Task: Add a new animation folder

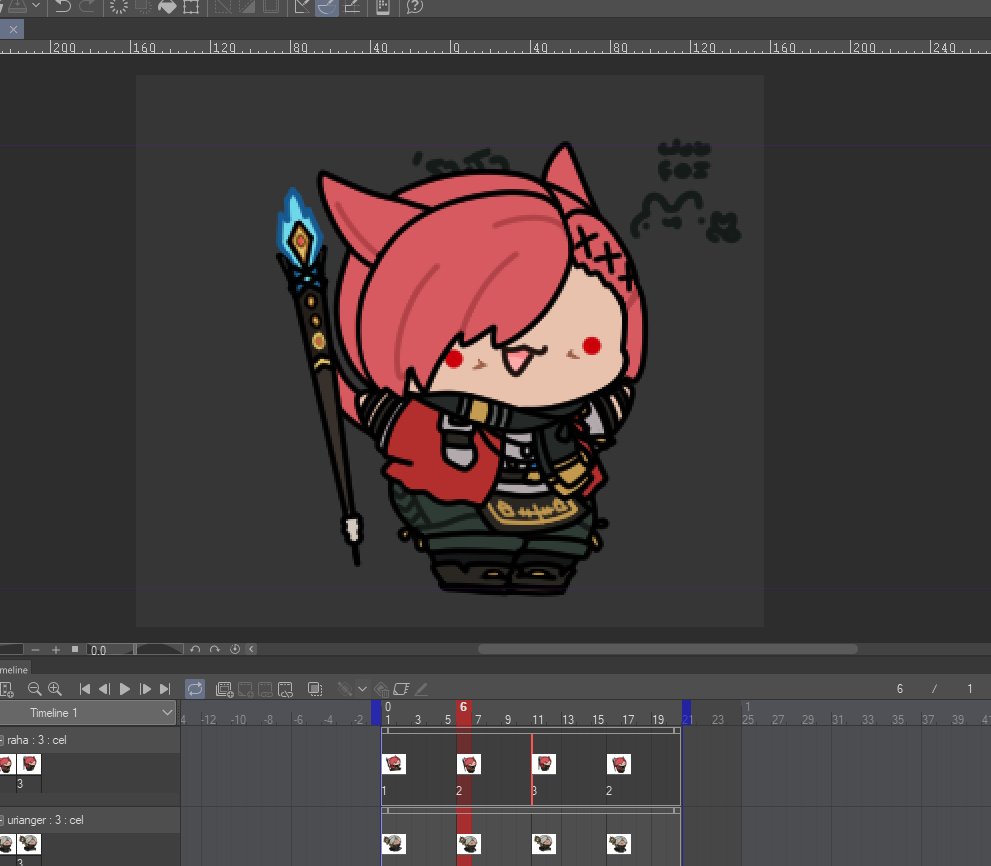Action: (x=224, y=689)
